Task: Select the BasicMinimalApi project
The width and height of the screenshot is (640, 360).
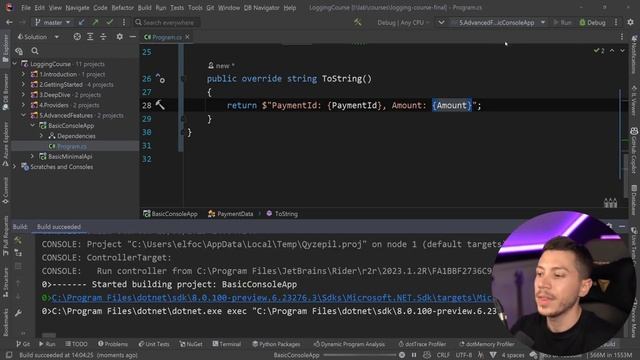Action: tap(70, 156)
